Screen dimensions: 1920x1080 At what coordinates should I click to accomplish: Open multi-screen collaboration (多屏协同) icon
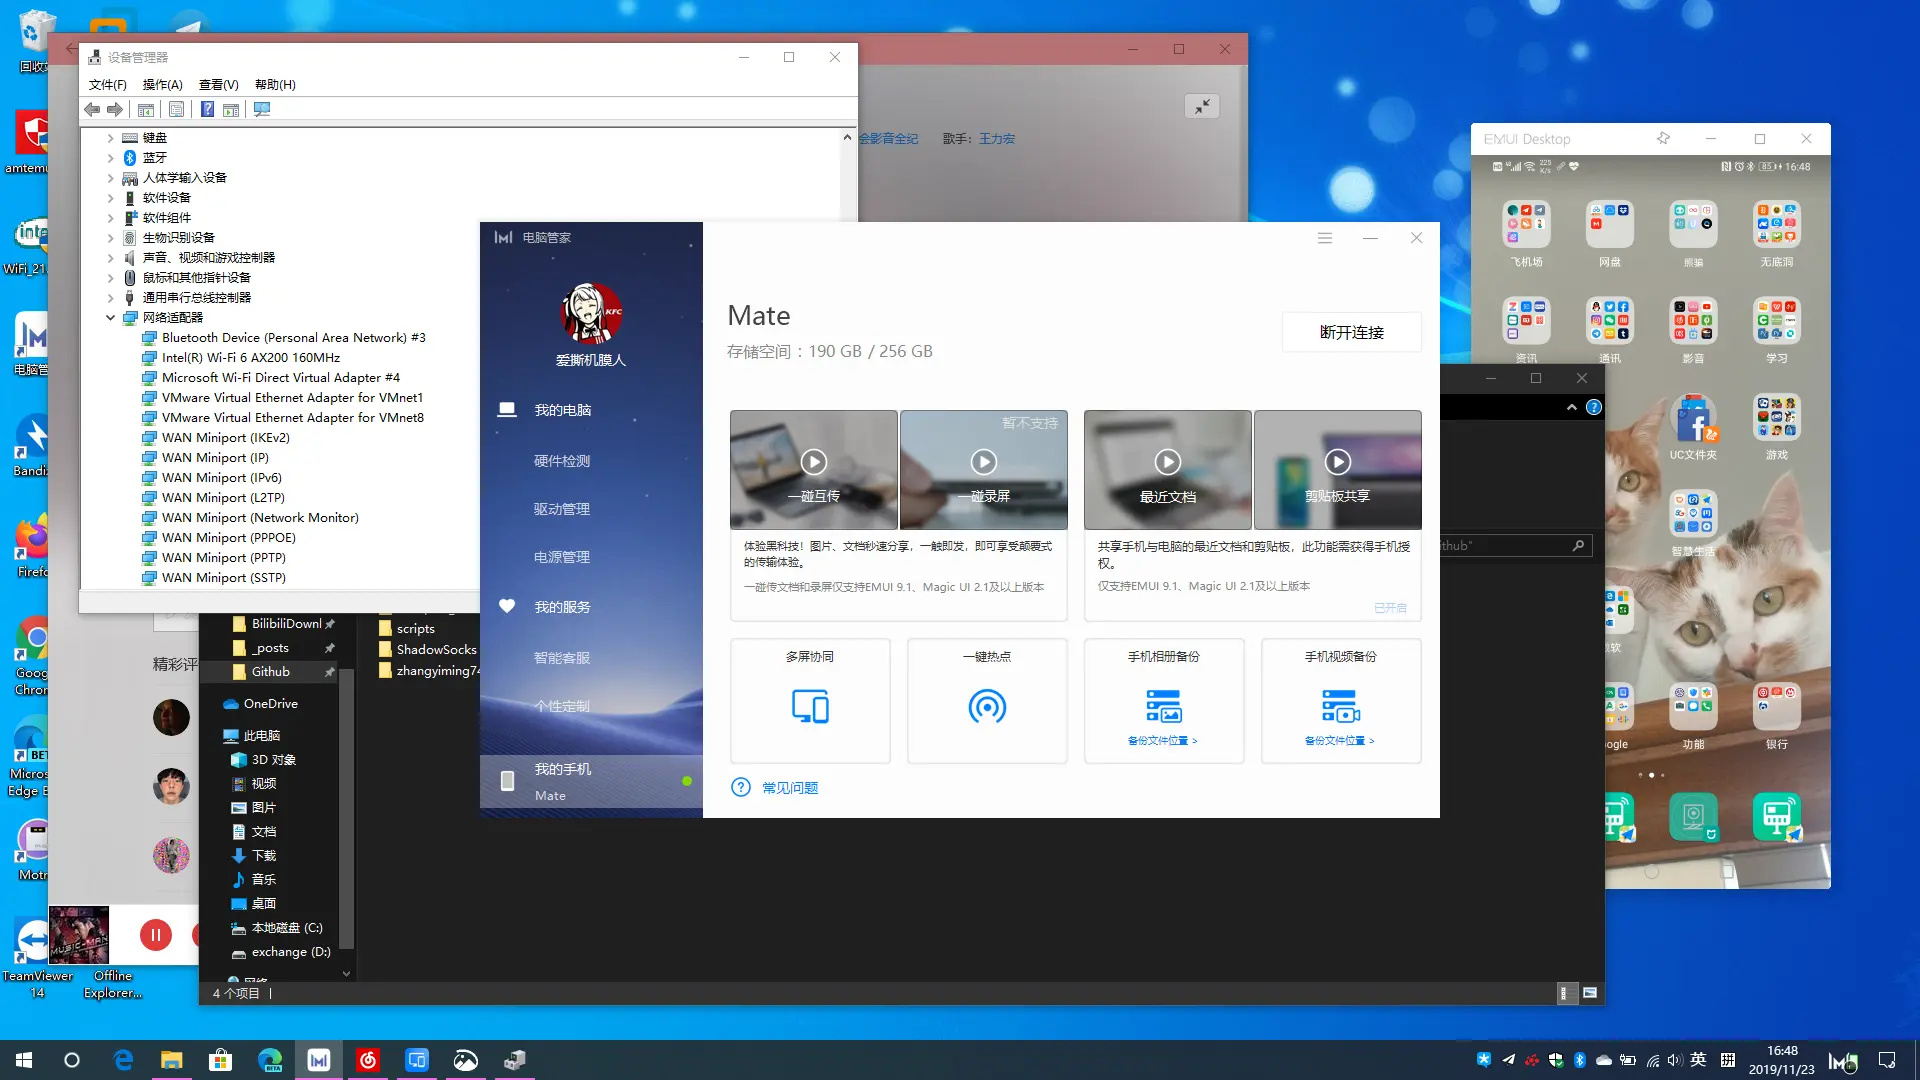(810, 706)
